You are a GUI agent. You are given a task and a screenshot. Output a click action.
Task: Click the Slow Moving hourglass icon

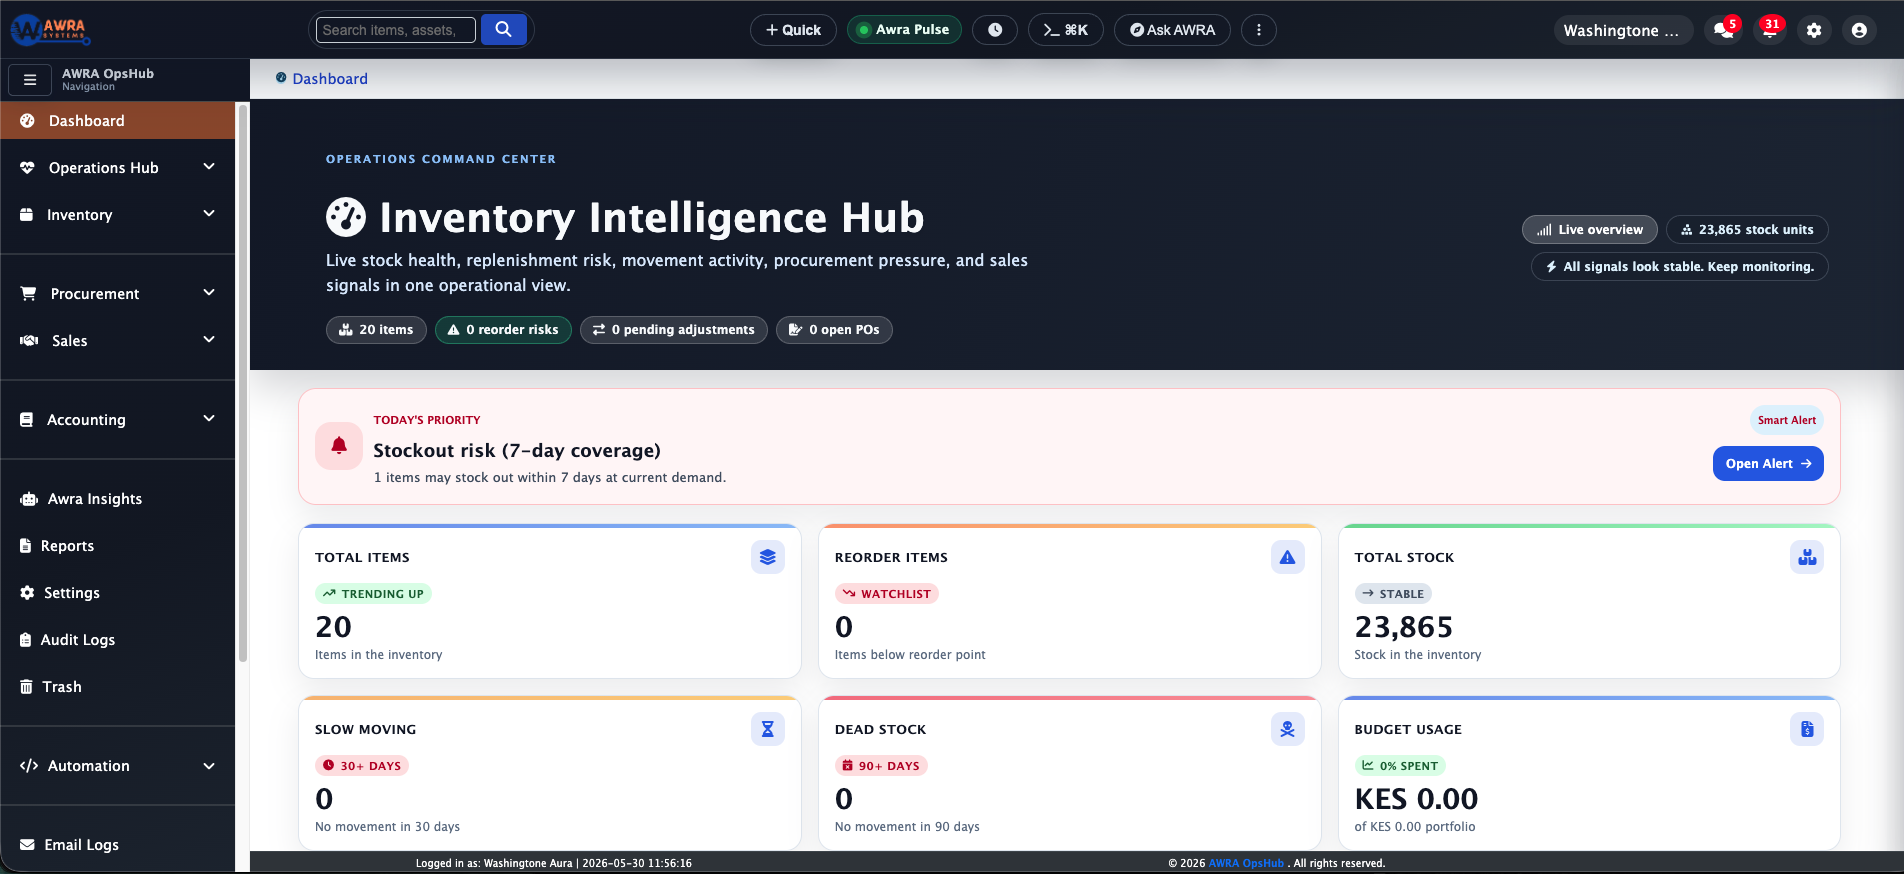point(768,729)
